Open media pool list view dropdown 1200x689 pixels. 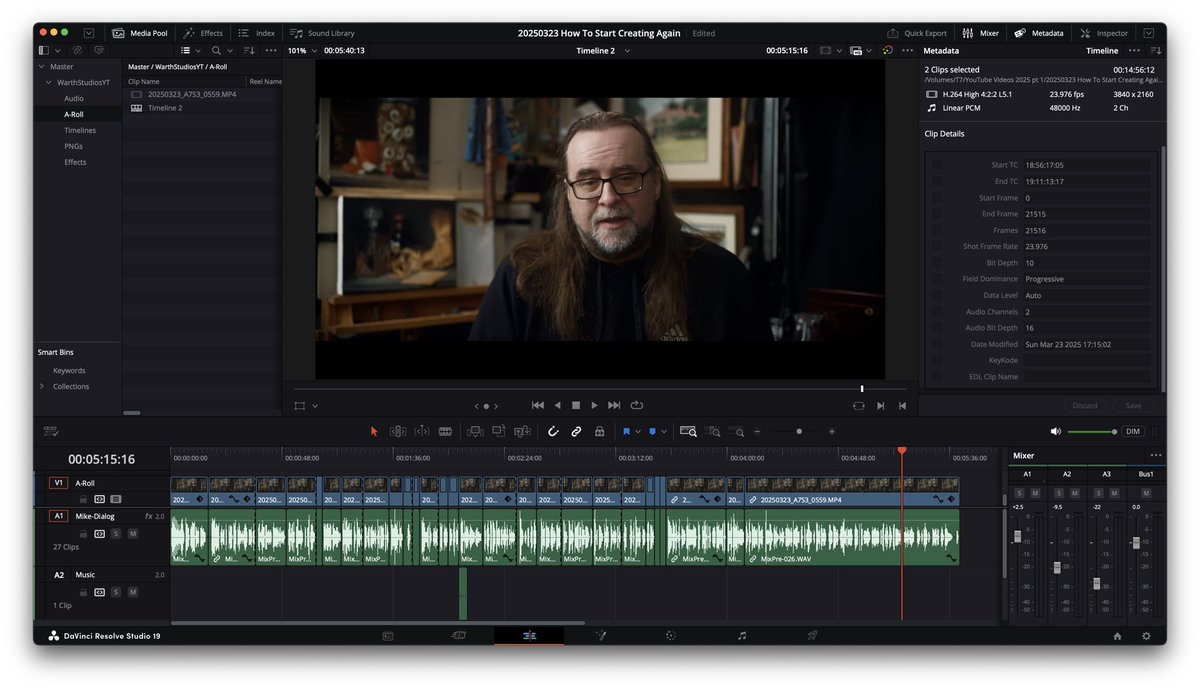[190, 50]
